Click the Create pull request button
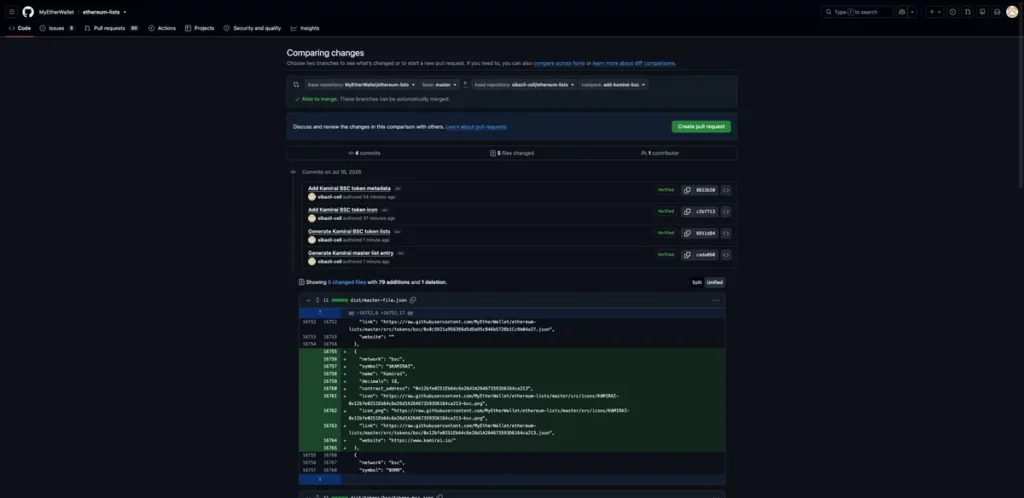The image size is (1024, 498). coord(701,127)
